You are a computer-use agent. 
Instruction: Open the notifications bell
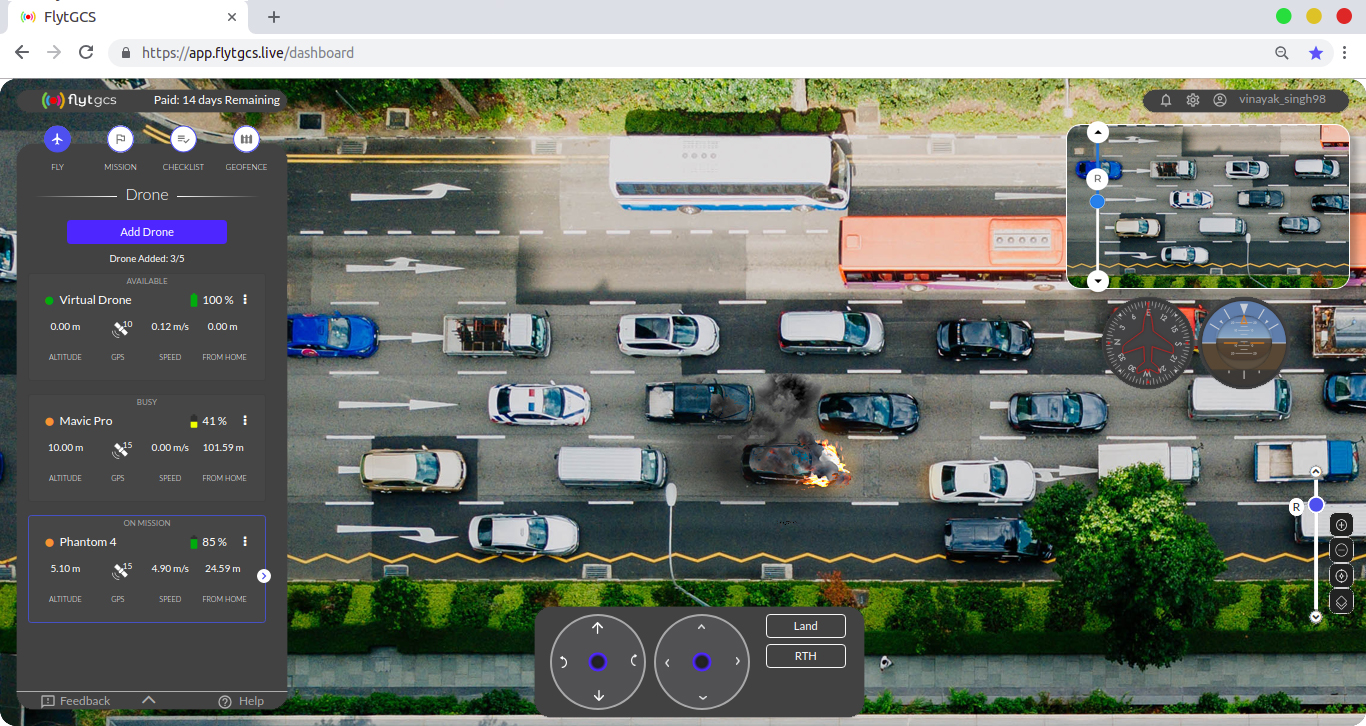[1166, 100]
